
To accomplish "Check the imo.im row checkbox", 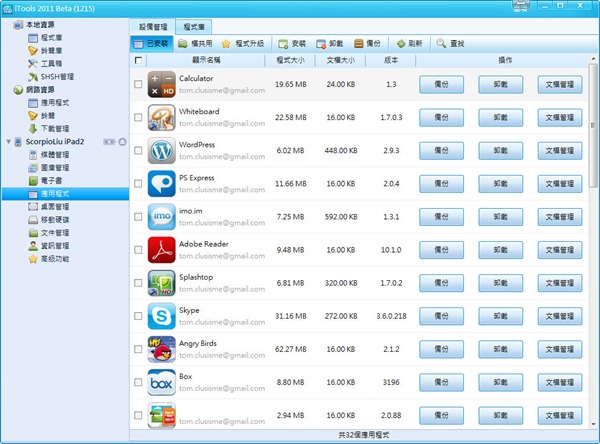I will (x=138, y=217).
